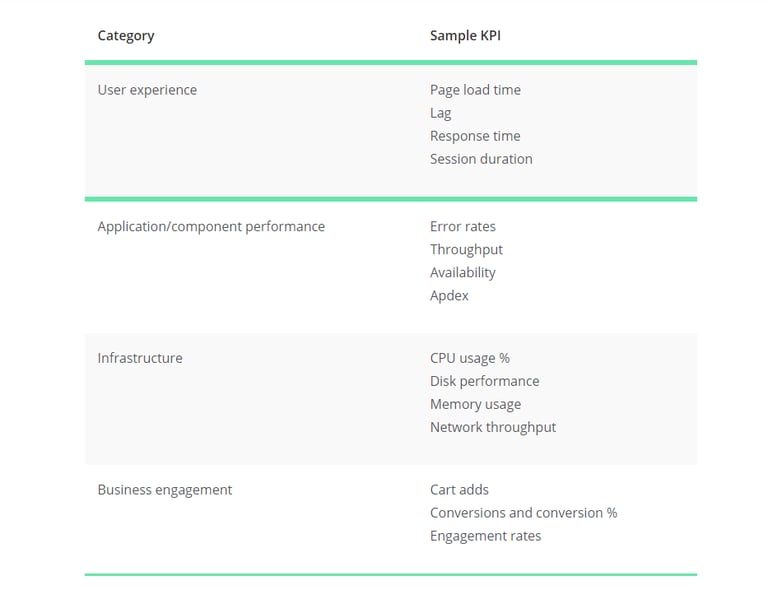Click the Cart adds entry
The width and height of the screenshot is (768, 599).
pos(459,490)
